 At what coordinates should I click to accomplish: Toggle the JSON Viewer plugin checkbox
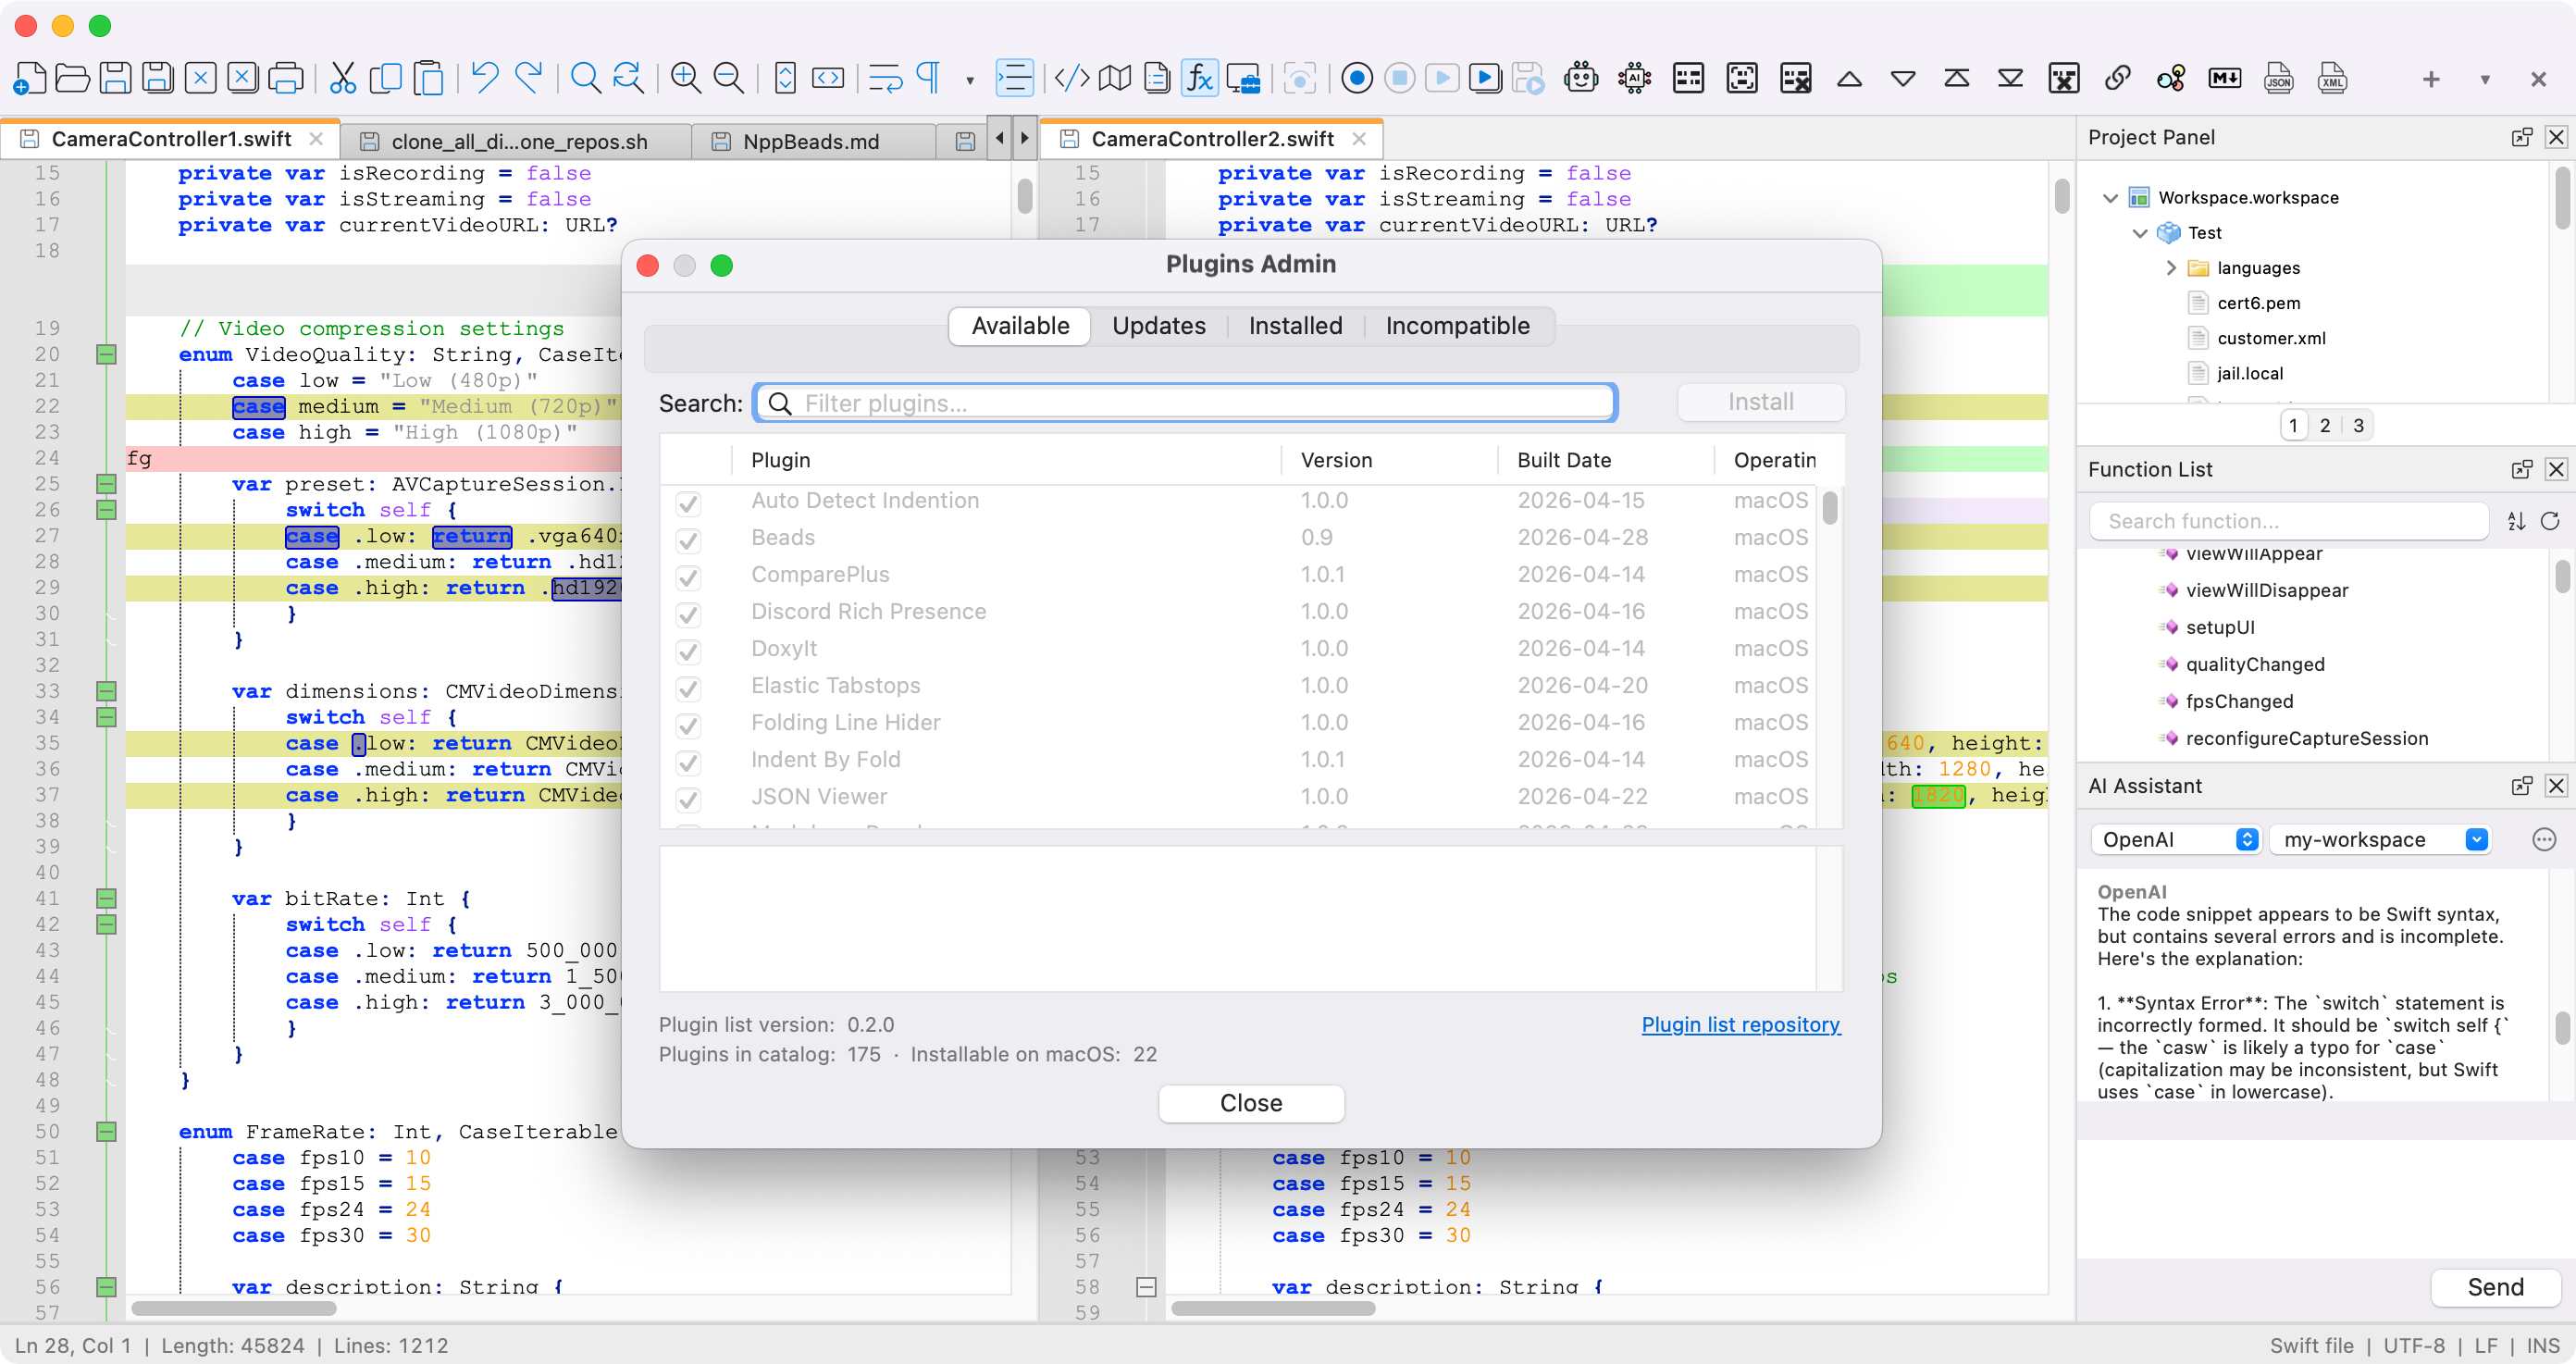click(688, 799)
